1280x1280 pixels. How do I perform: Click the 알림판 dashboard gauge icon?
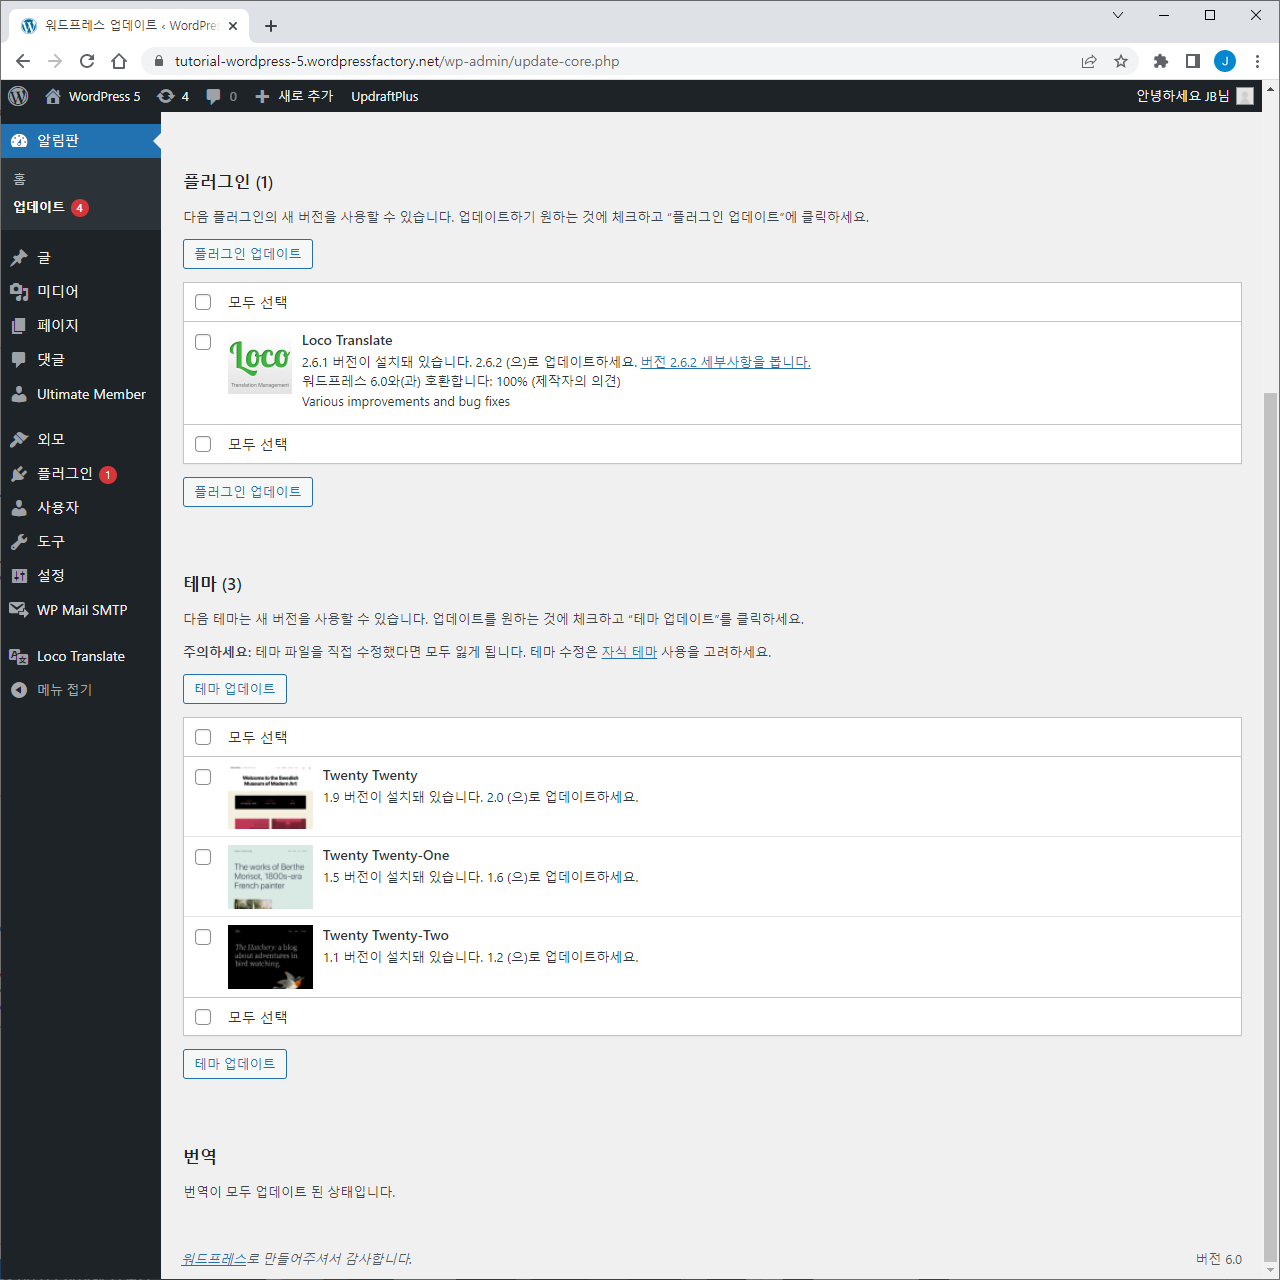coord(19,141)
